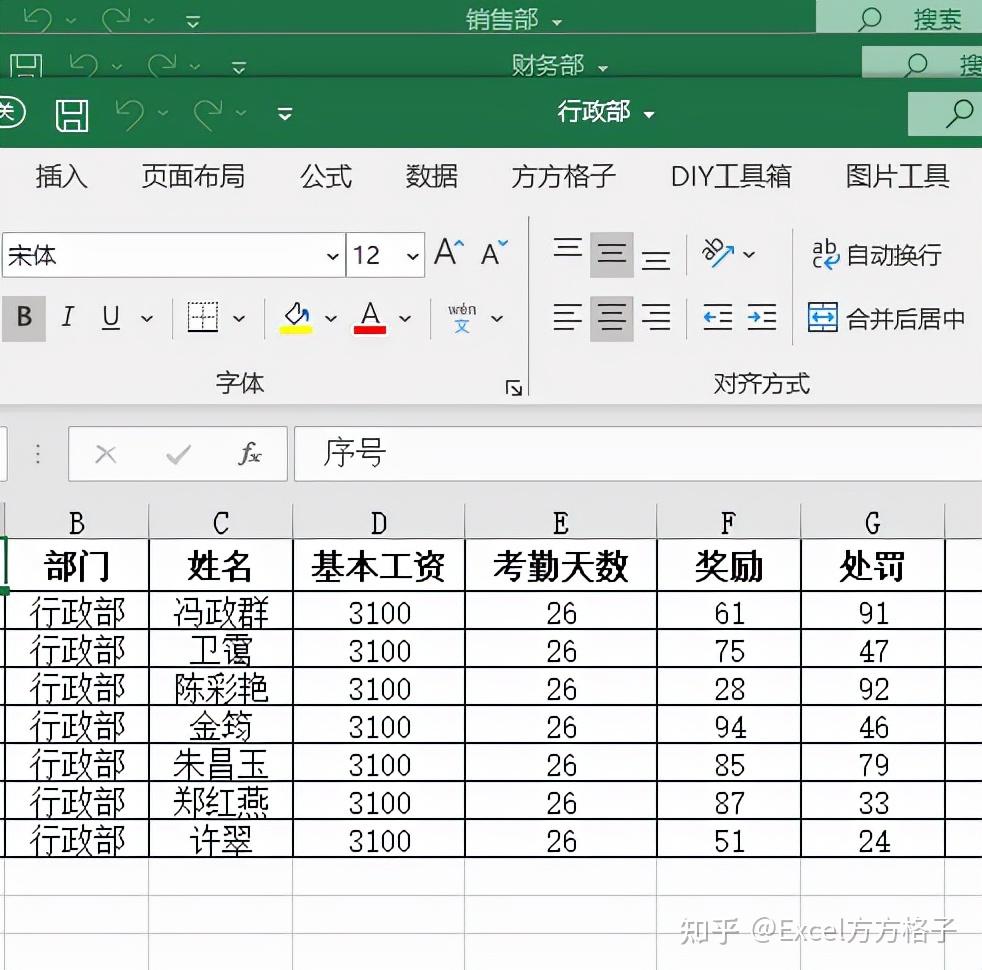The width and height of the screenshot is (982, 970).
Task: Click the formula bar showing 序号
Action: coord(638,453)
